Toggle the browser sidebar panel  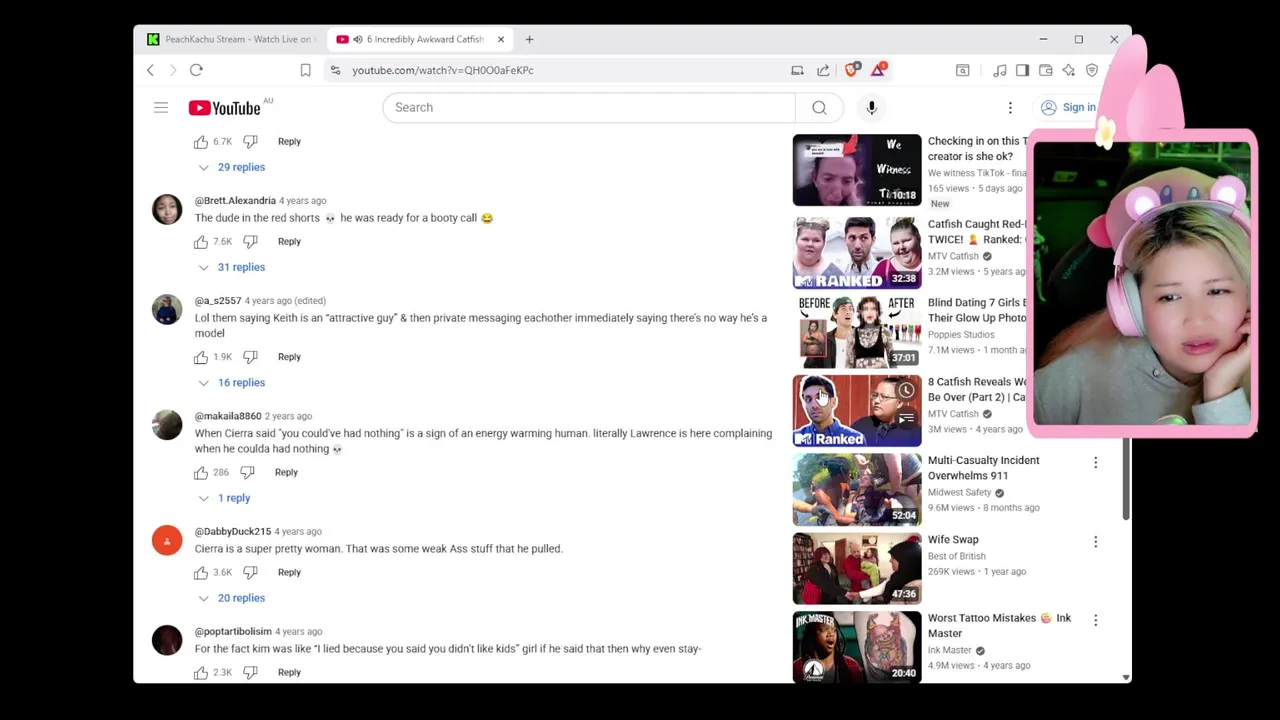pos(1022,70)
